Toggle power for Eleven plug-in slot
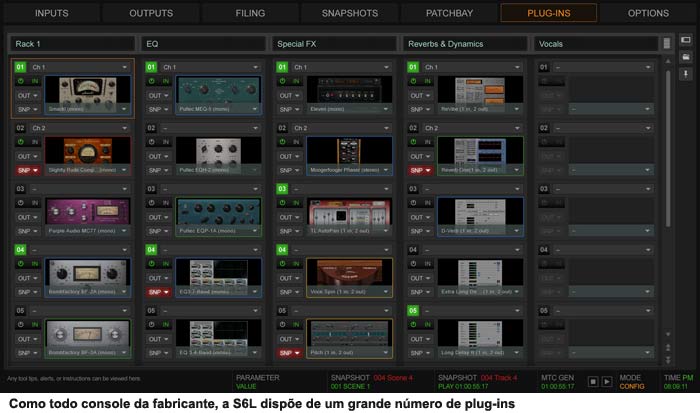Image resolution: width=700 pixels, height=413 pixels. point(283,81)
